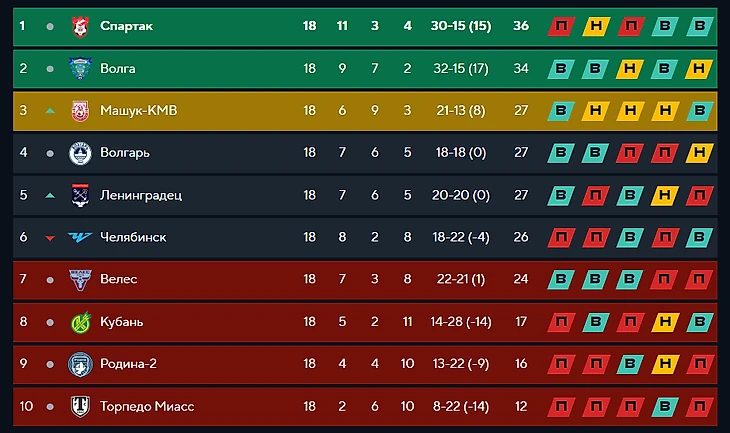The height and width of the screenshot is (433, 730).
Task: Open the Родина-2 team link
Action: 128,364
